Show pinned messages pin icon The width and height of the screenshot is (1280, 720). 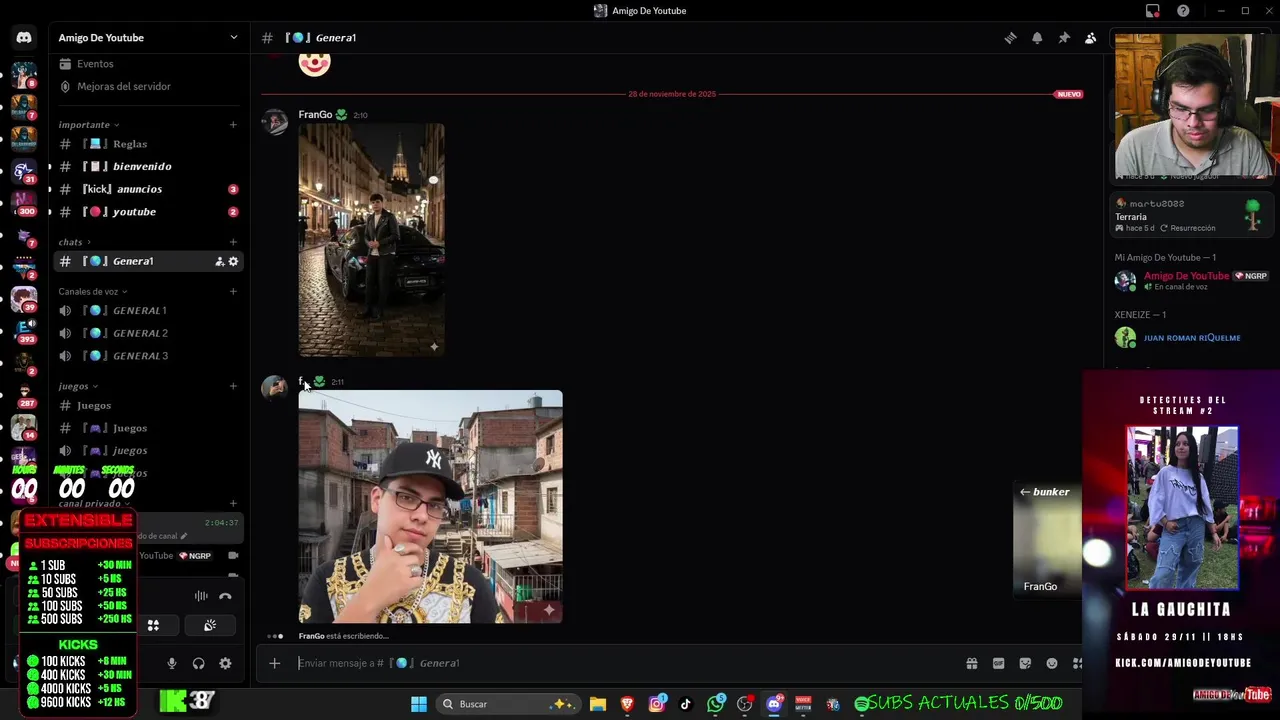click(1064, 38)
